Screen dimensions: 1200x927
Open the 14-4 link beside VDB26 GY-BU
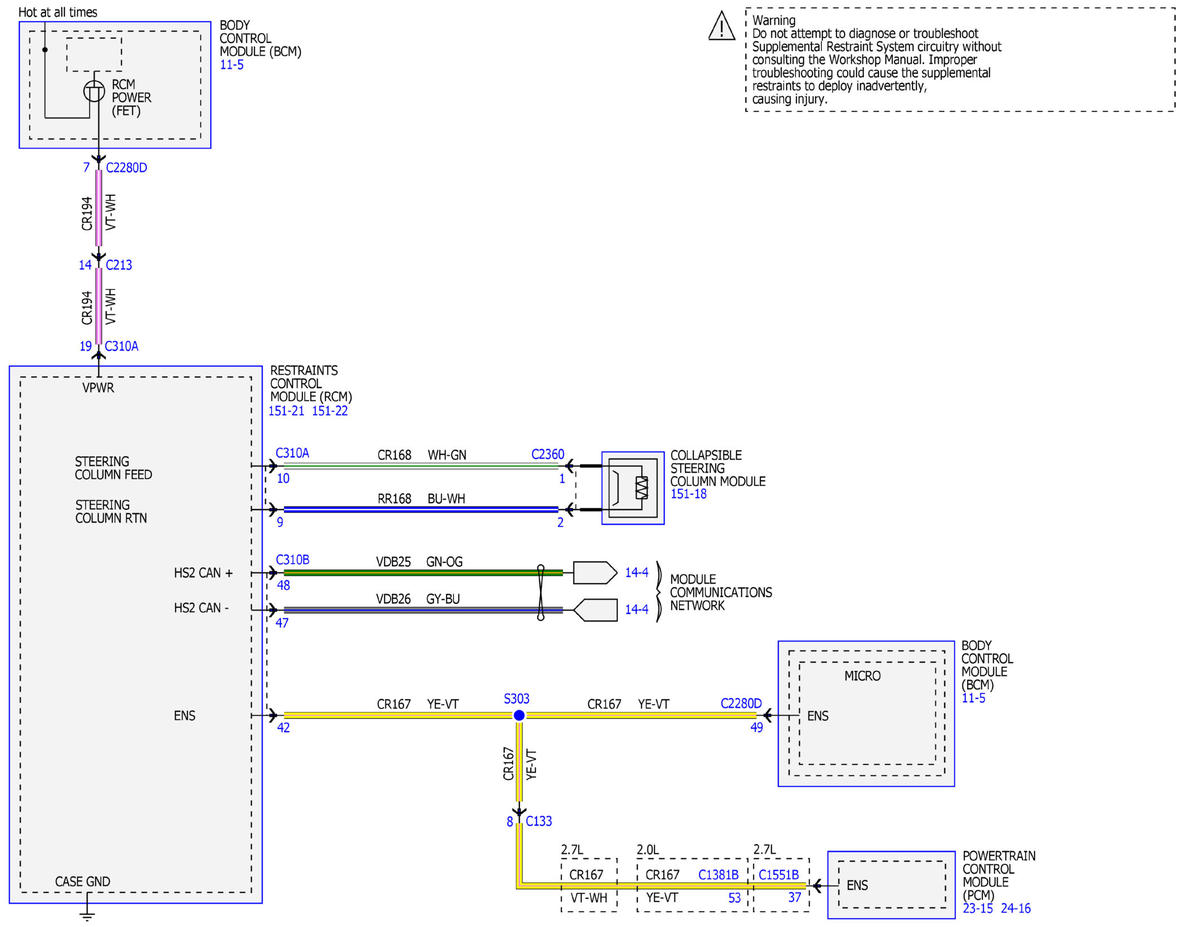coord(636,609)
